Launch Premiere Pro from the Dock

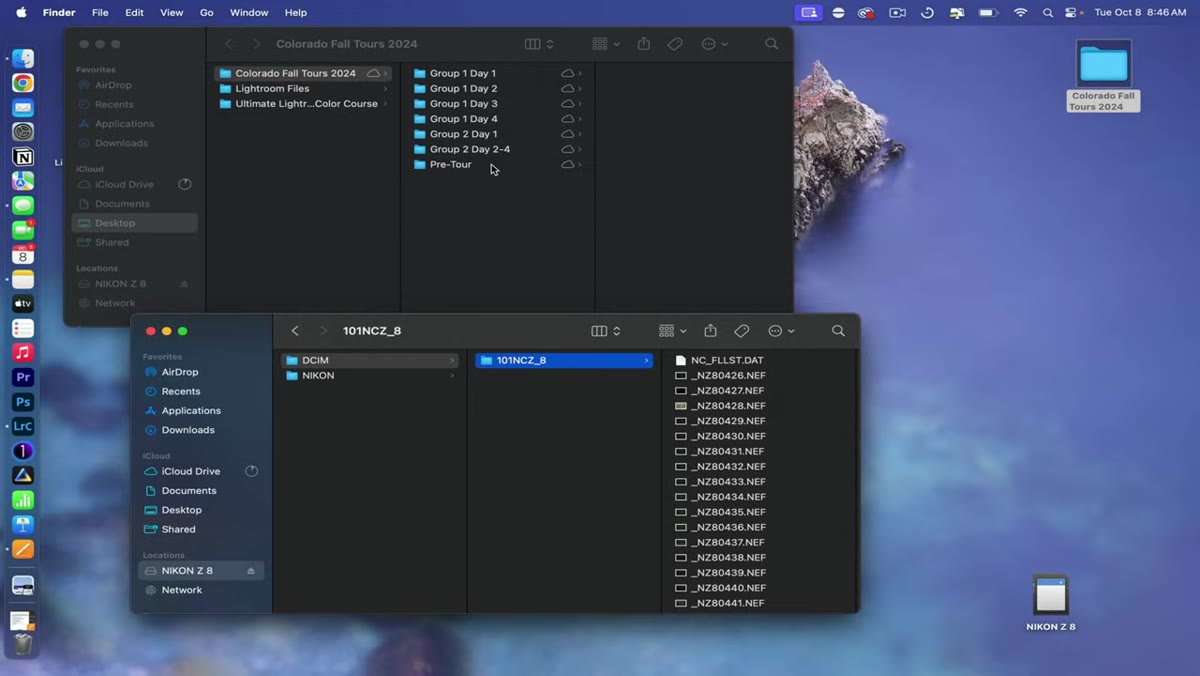click(23, 377)
